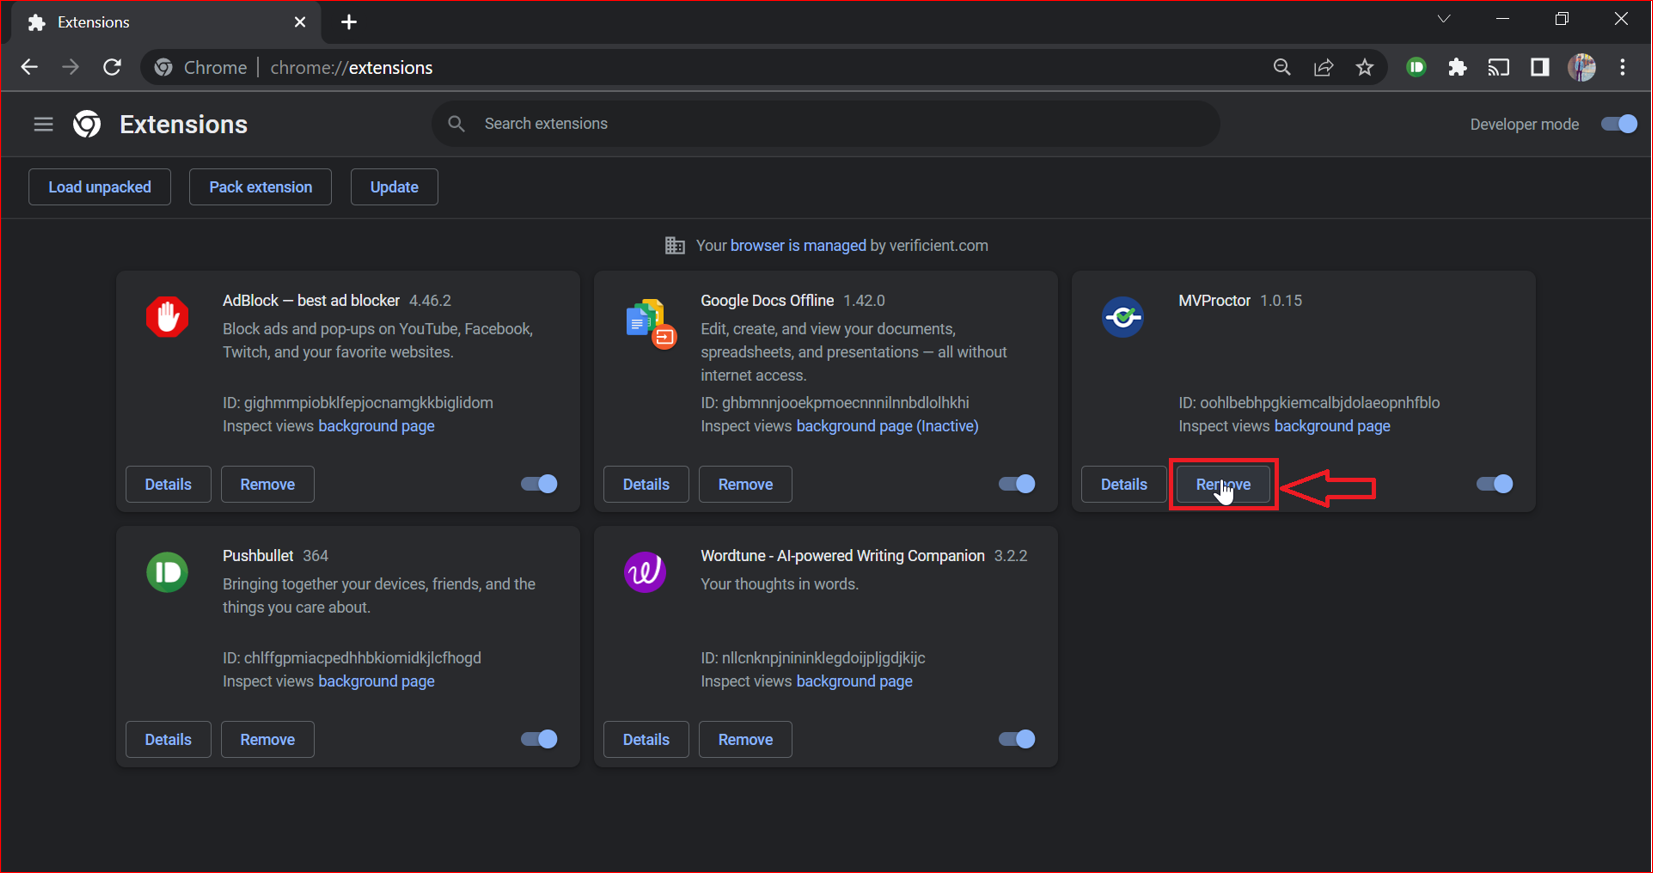Open the tab search chevron dropdown
Screen dimensions: 1653x873
(x=1444, y=19)
